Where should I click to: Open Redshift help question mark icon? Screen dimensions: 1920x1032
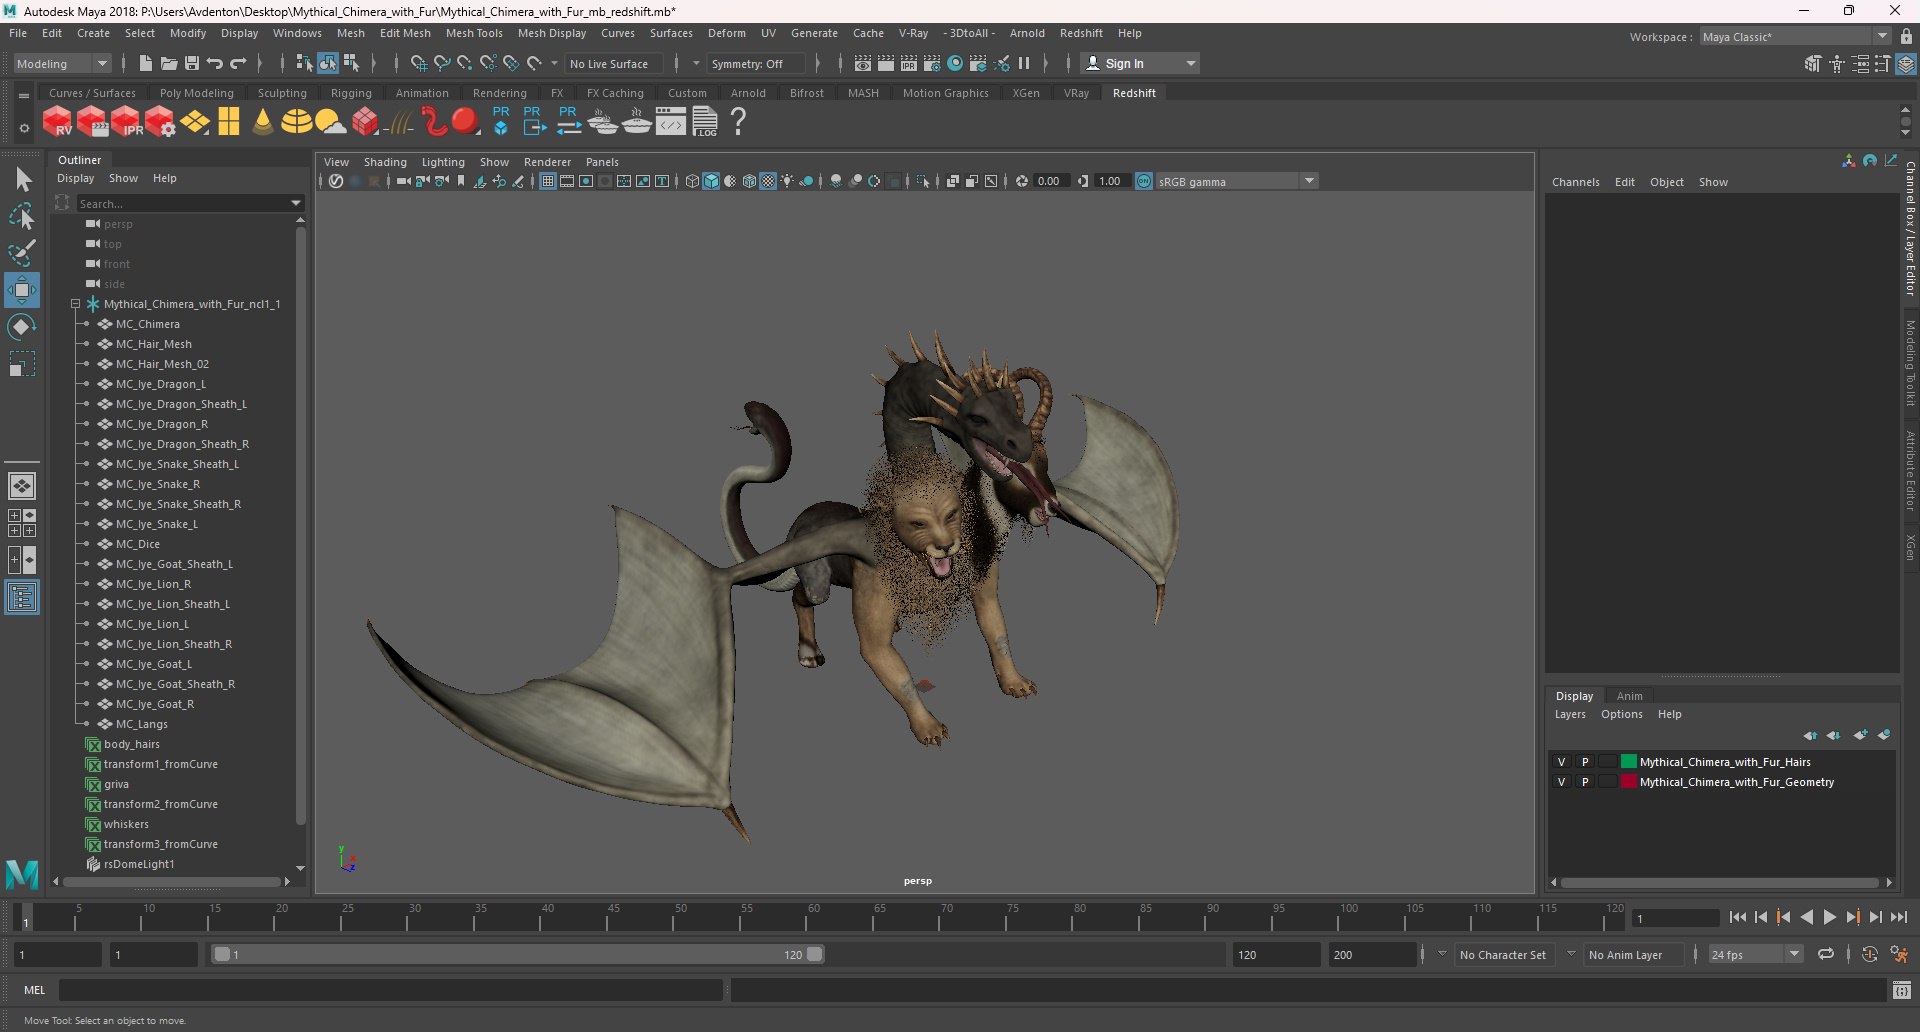pyautogui.click(x=738, y=122)
